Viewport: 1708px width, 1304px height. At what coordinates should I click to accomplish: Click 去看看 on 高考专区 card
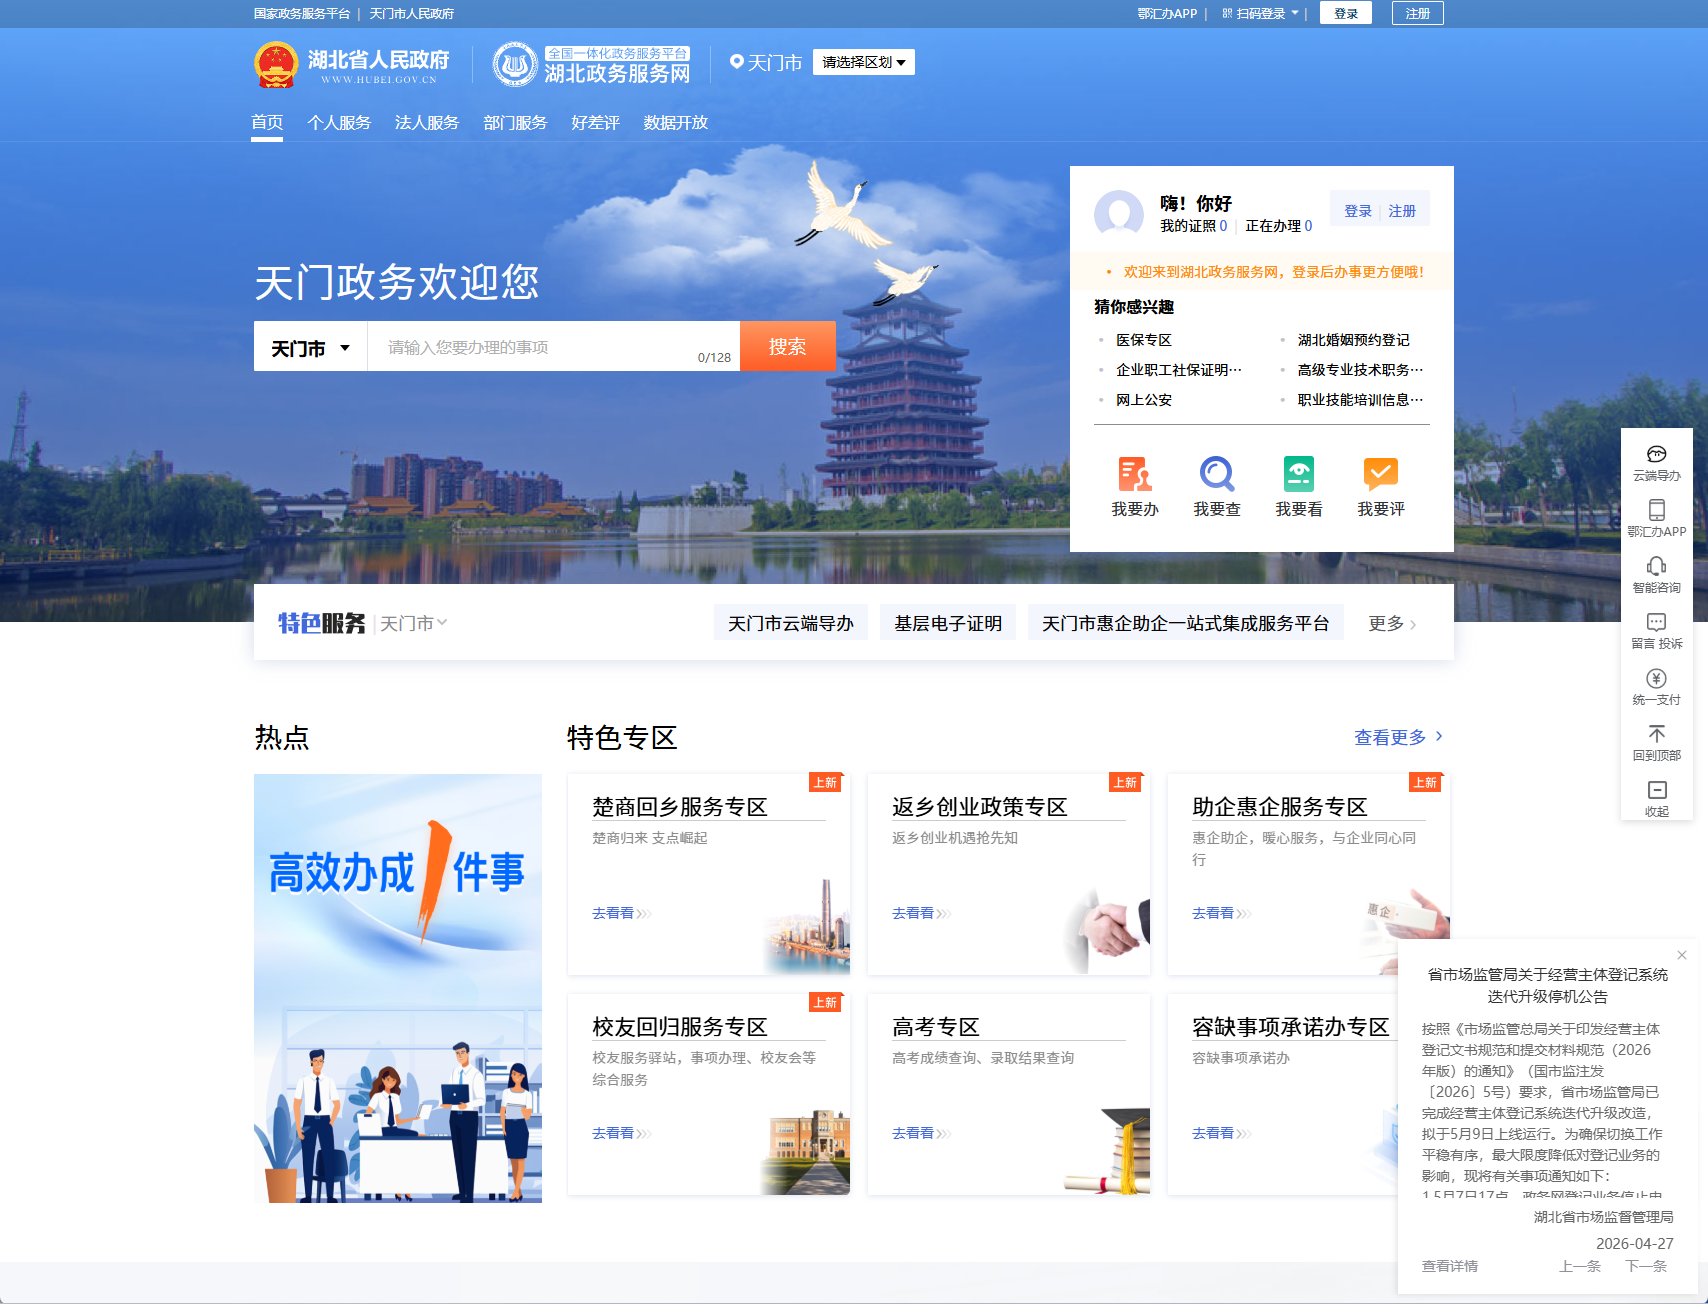(x=921, y=1133)
